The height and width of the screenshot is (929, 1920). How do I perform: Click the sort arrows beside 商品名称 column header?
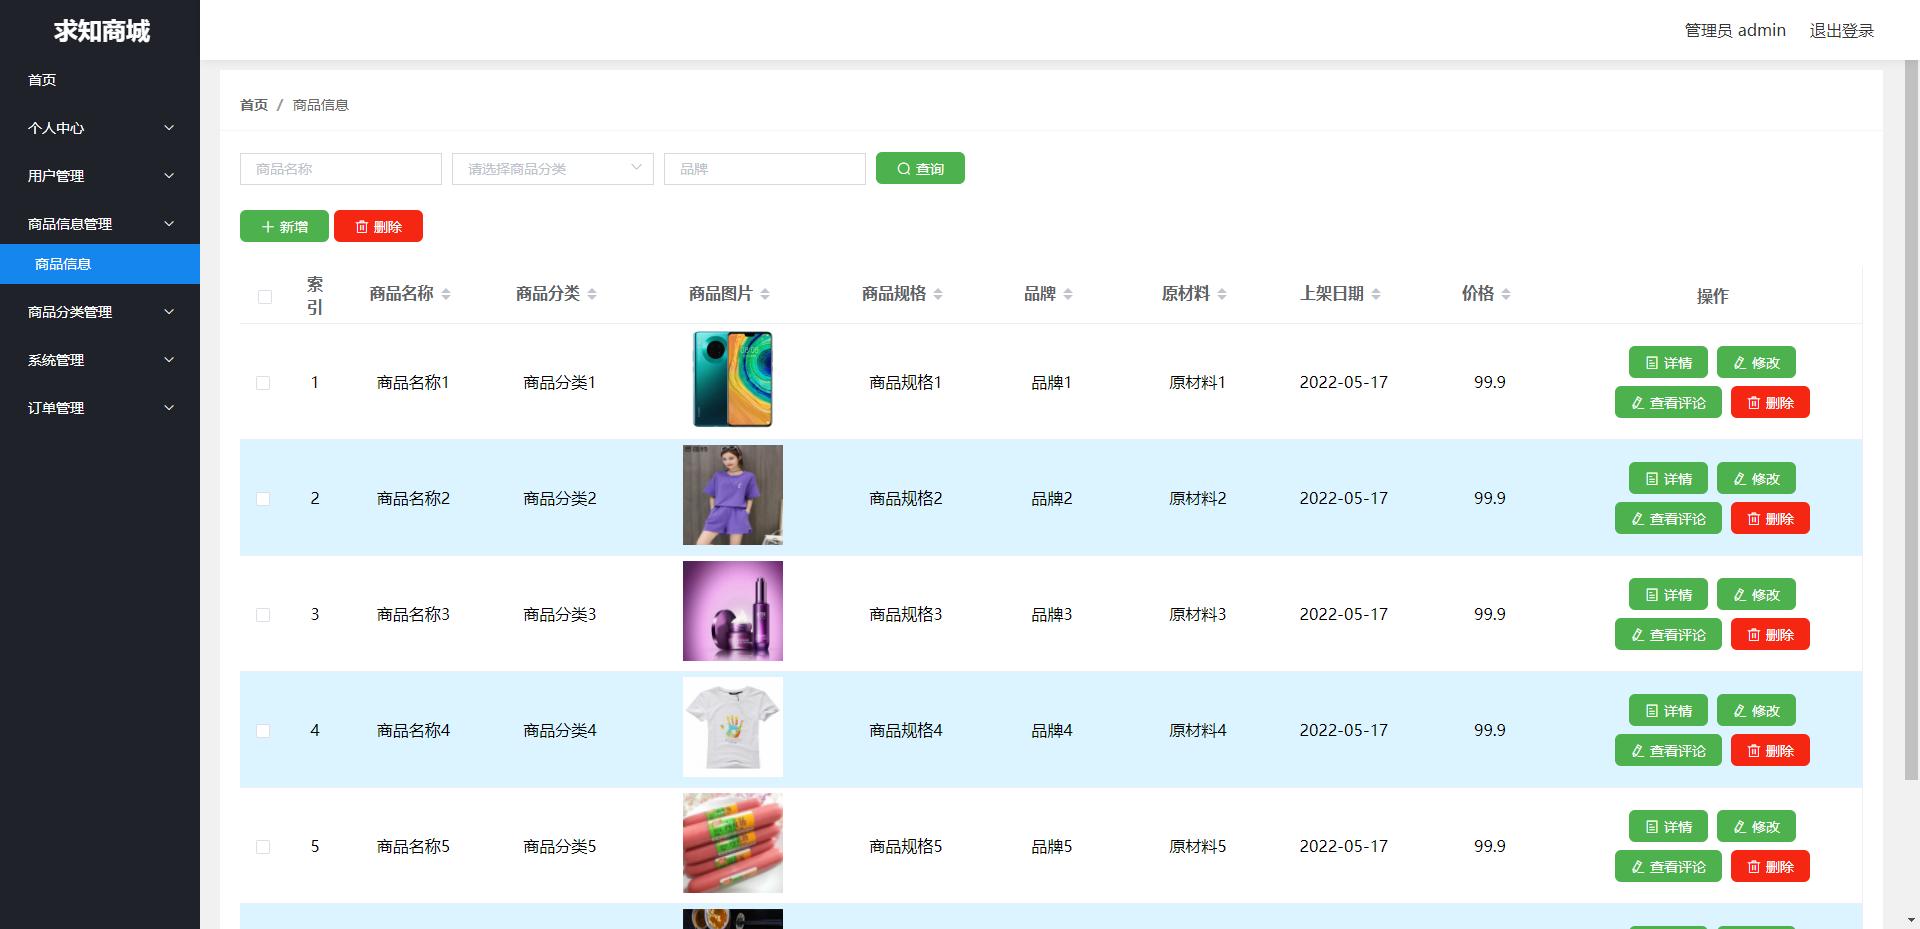(447, 293)
